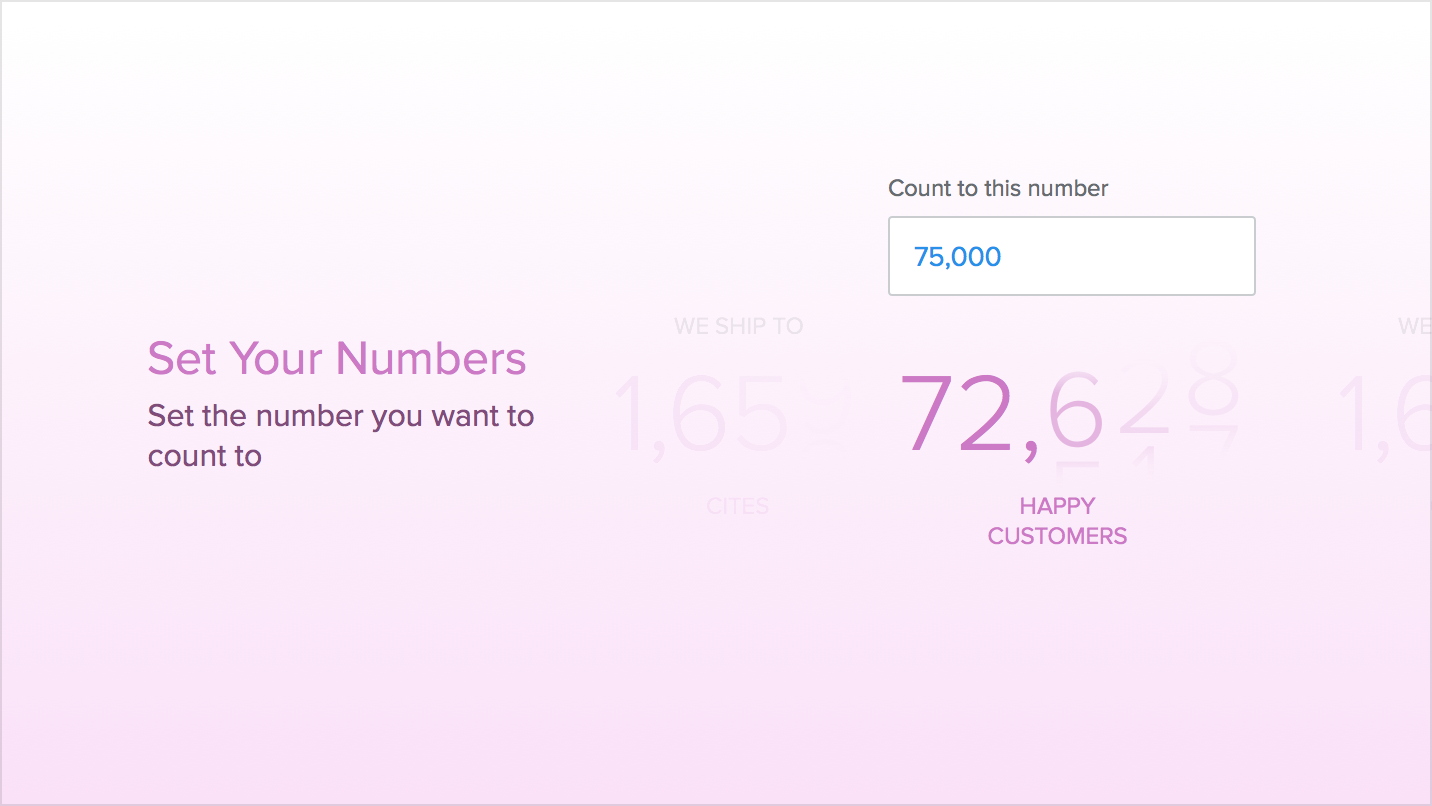Image resolution: width=1432 pixels, height=806 pixels.
Task: Click the faded 'CITES' caption
Action: 738,506
